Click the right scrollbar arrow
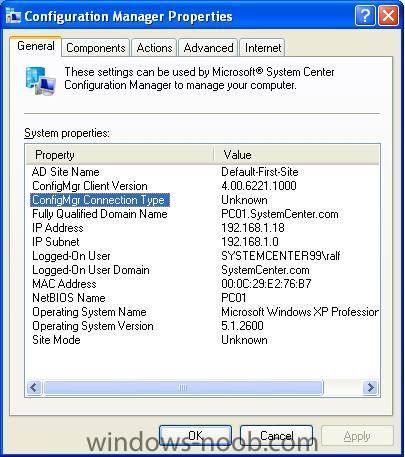Image resolution: width=405 pixels, height=457 pixels. click(x=370, y=387)
